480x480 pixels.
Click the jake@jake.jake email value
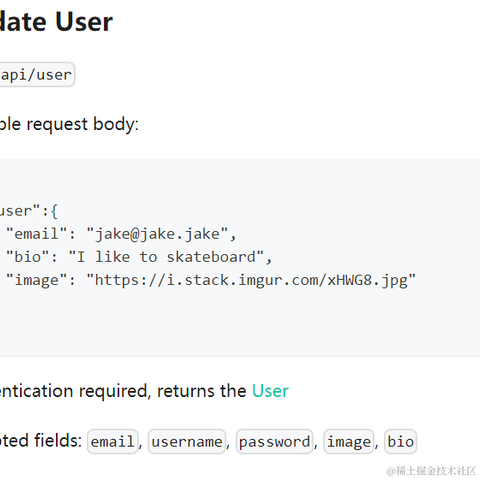[x=157, y=234]
